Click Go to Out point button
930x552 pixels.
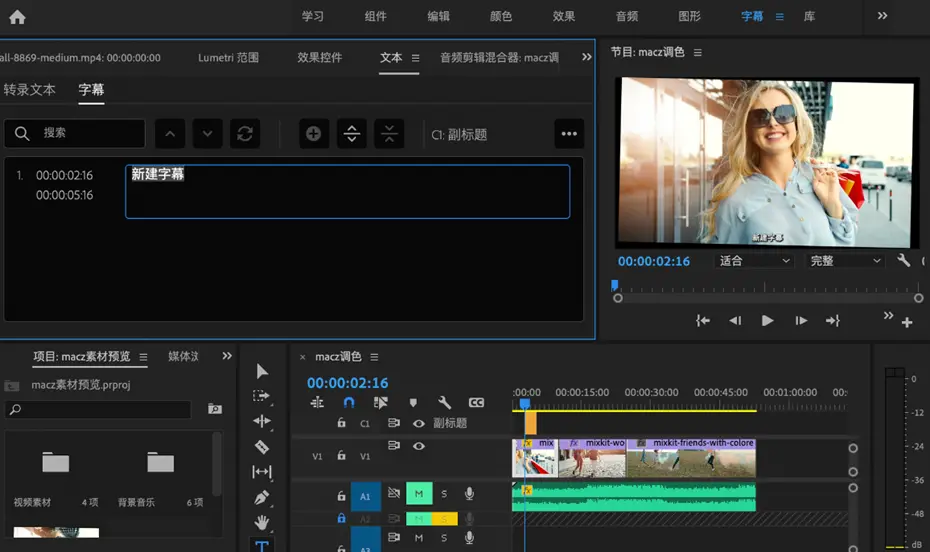(833, 321)
